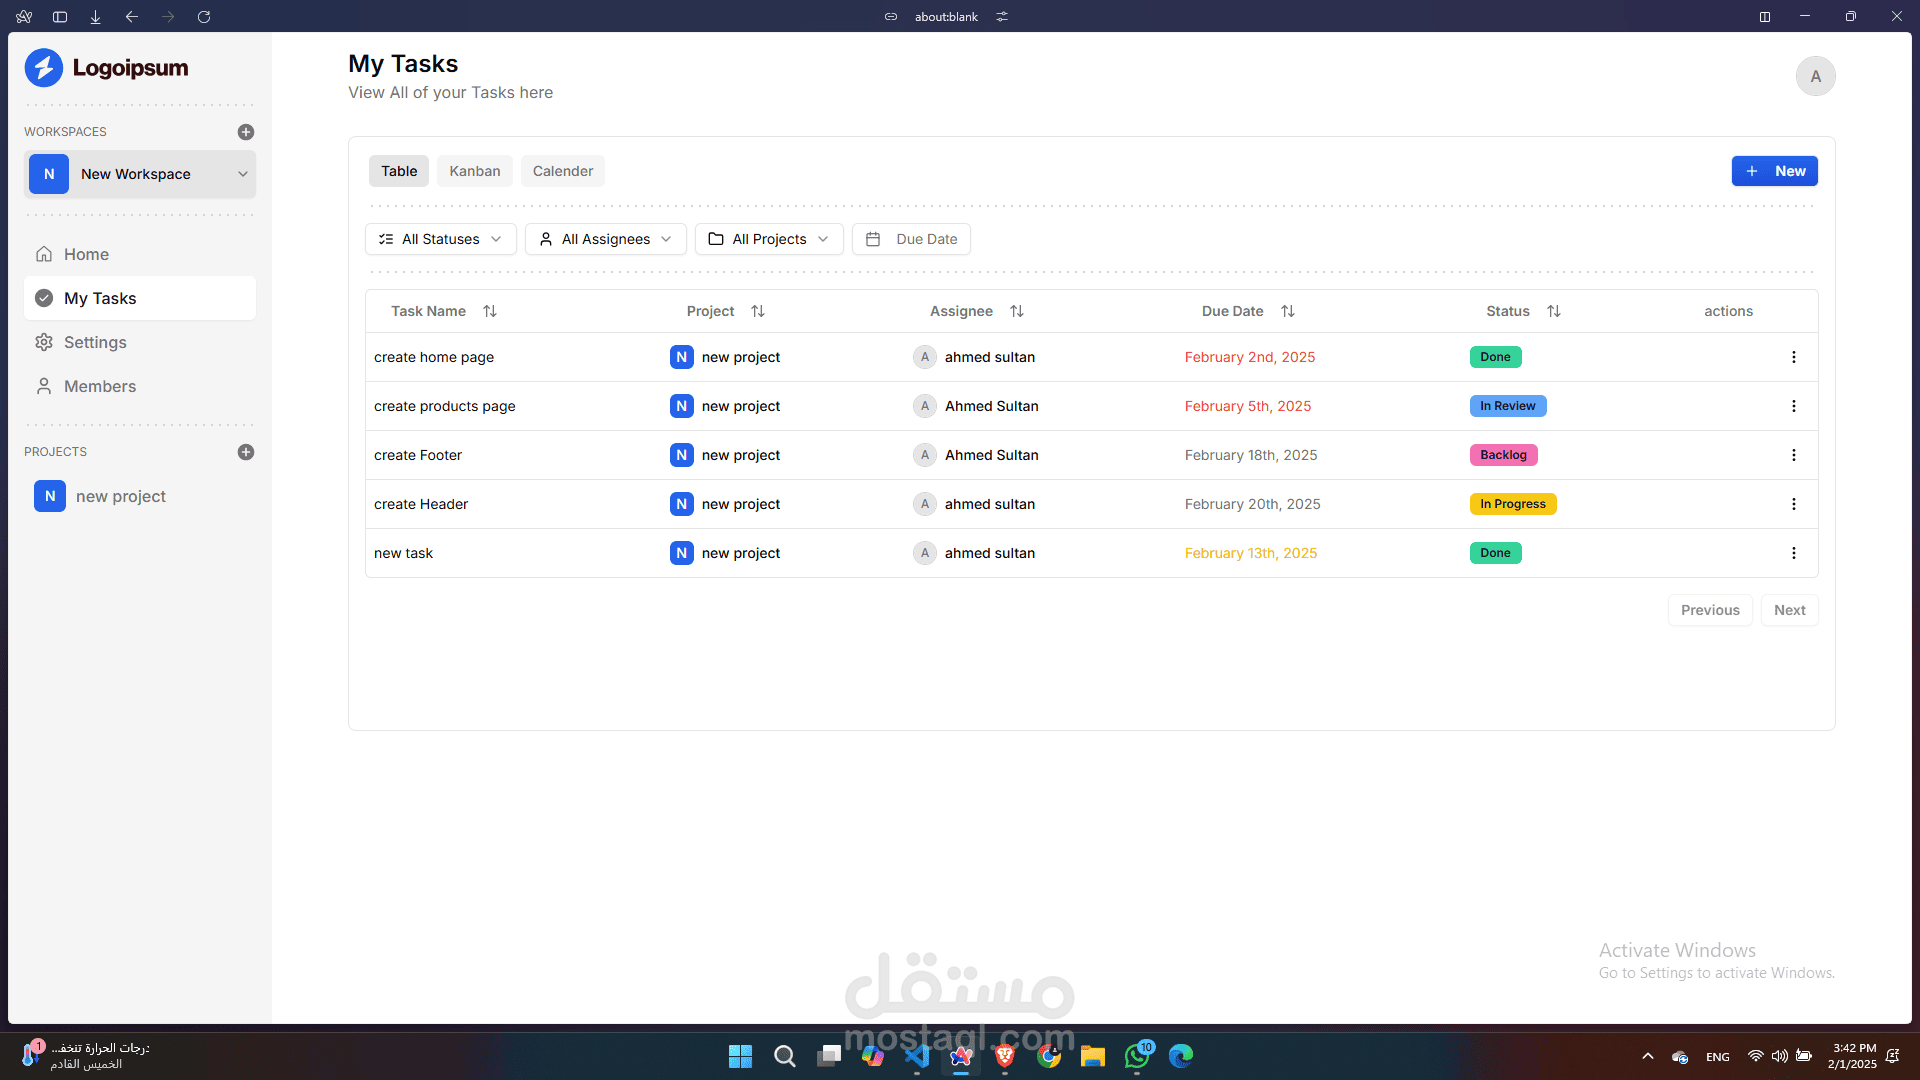Open actions menu for create home page
Screen dimensions: 1920x1080
(1793, 357)
